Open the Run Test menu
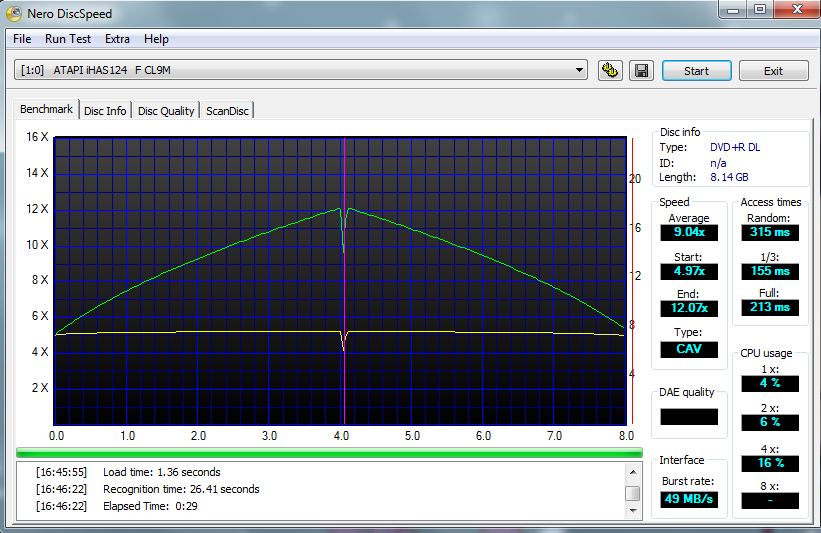The width and height of the screenshot is (821, 533). [67, 39]
